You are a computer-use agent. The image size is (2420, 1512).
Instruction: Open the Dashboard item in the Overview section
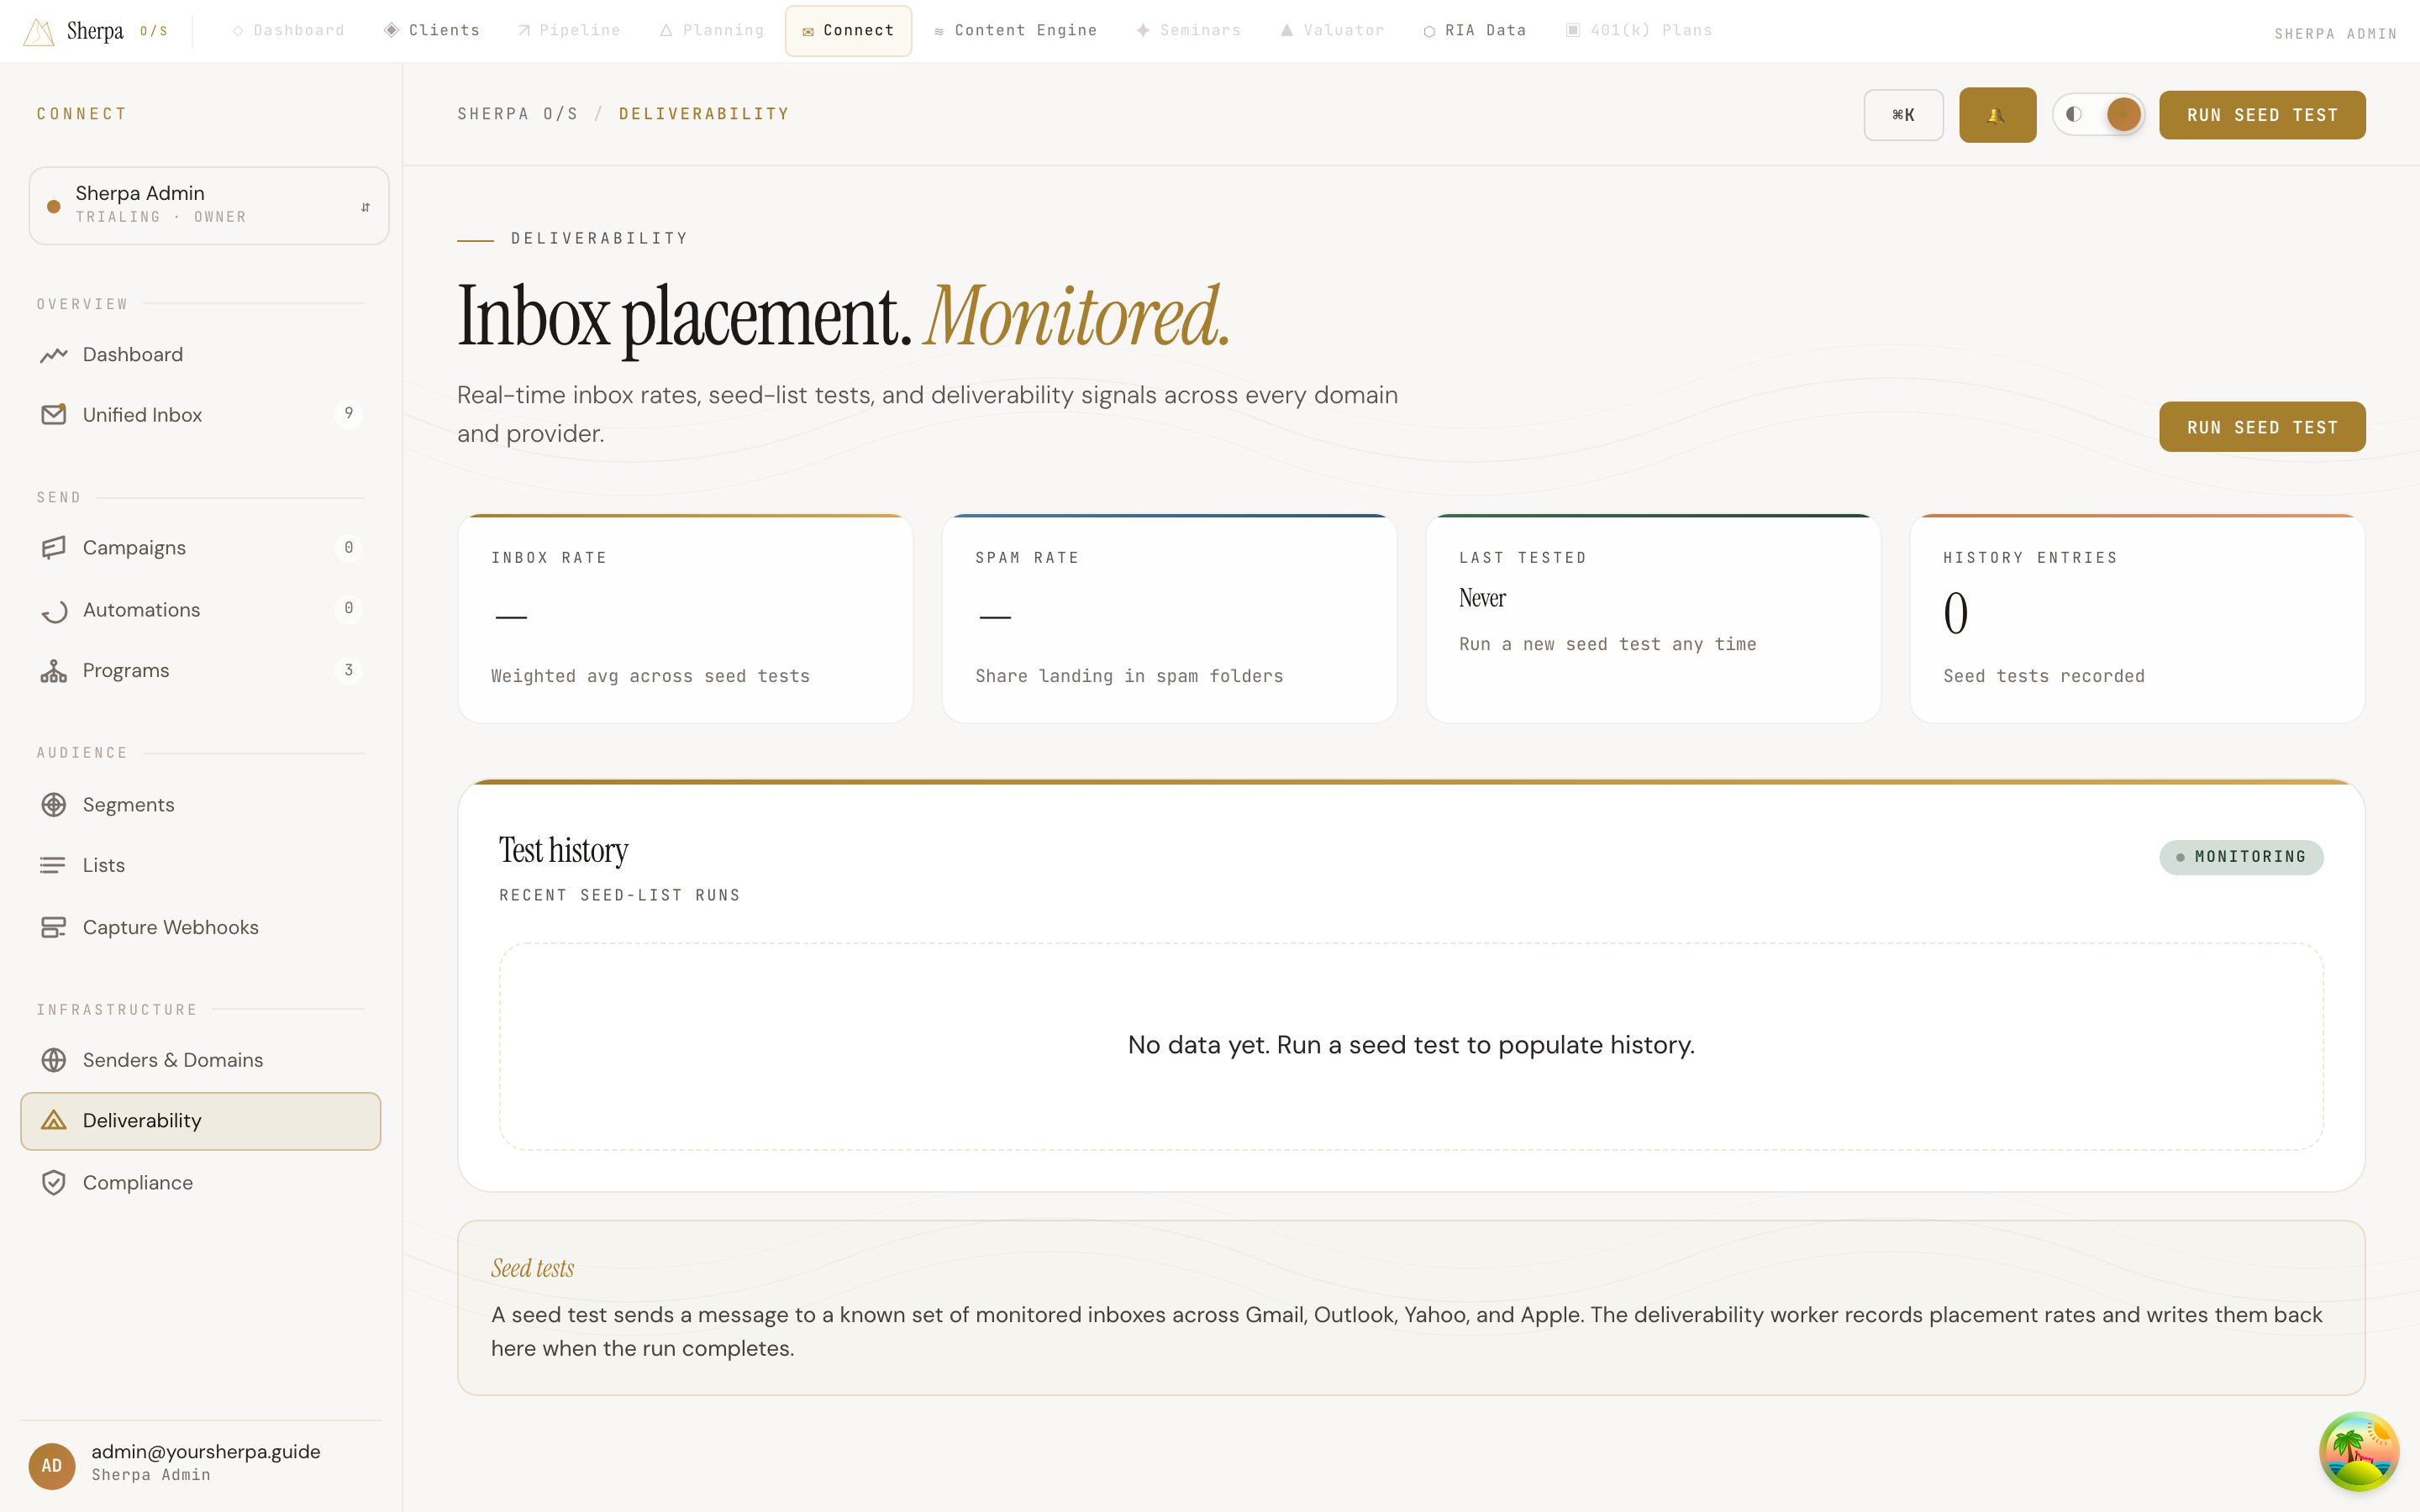pos(200,355)
